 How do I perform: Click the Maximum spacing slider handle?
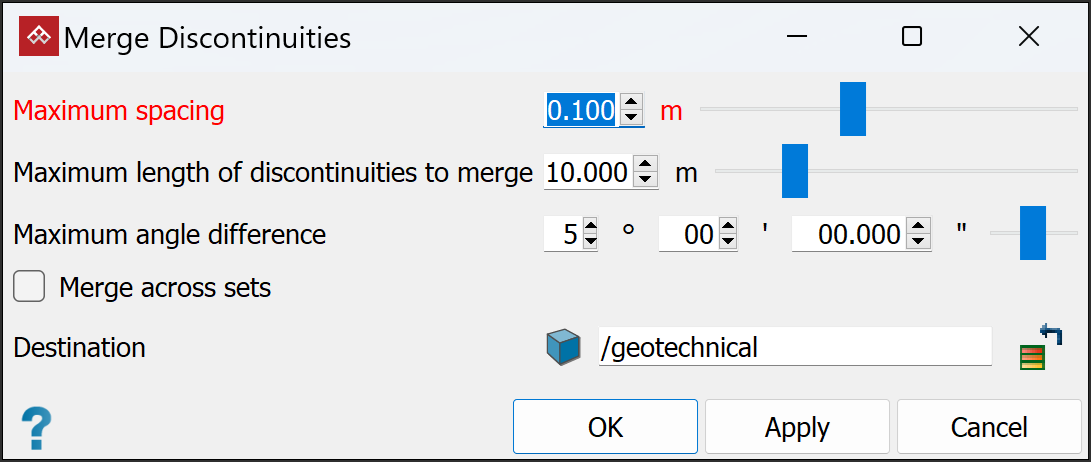click(x=852, y=109)
